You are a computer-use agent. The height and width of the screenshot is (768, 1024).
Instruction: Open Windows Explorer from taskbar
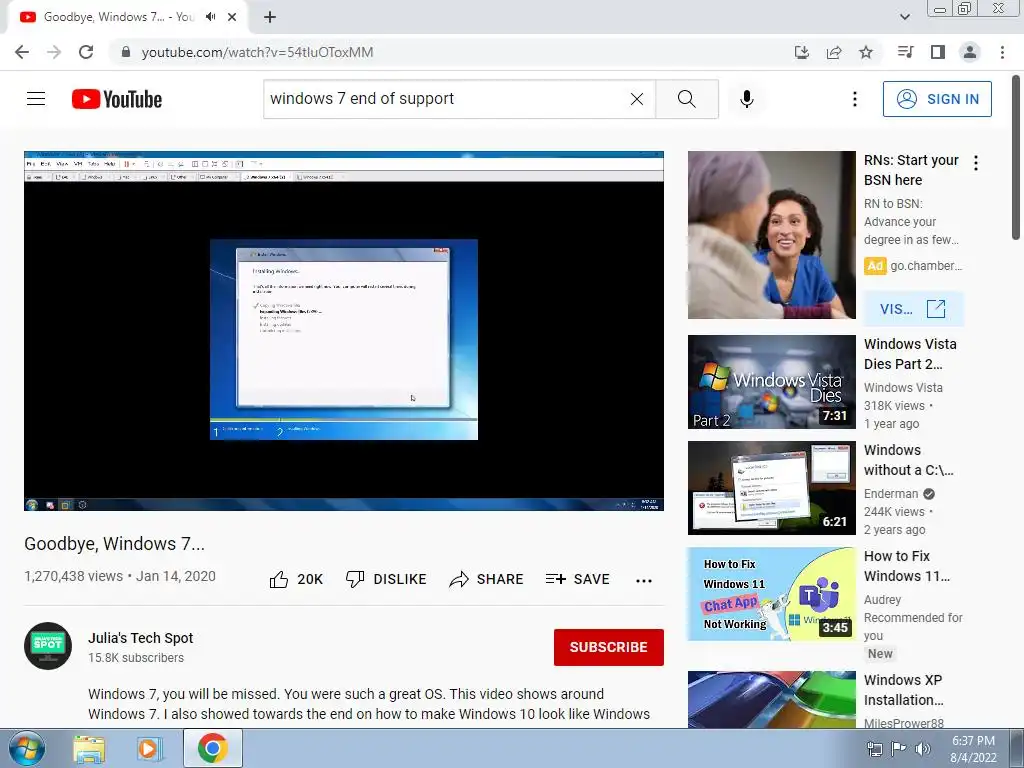[x=89, y=749]
